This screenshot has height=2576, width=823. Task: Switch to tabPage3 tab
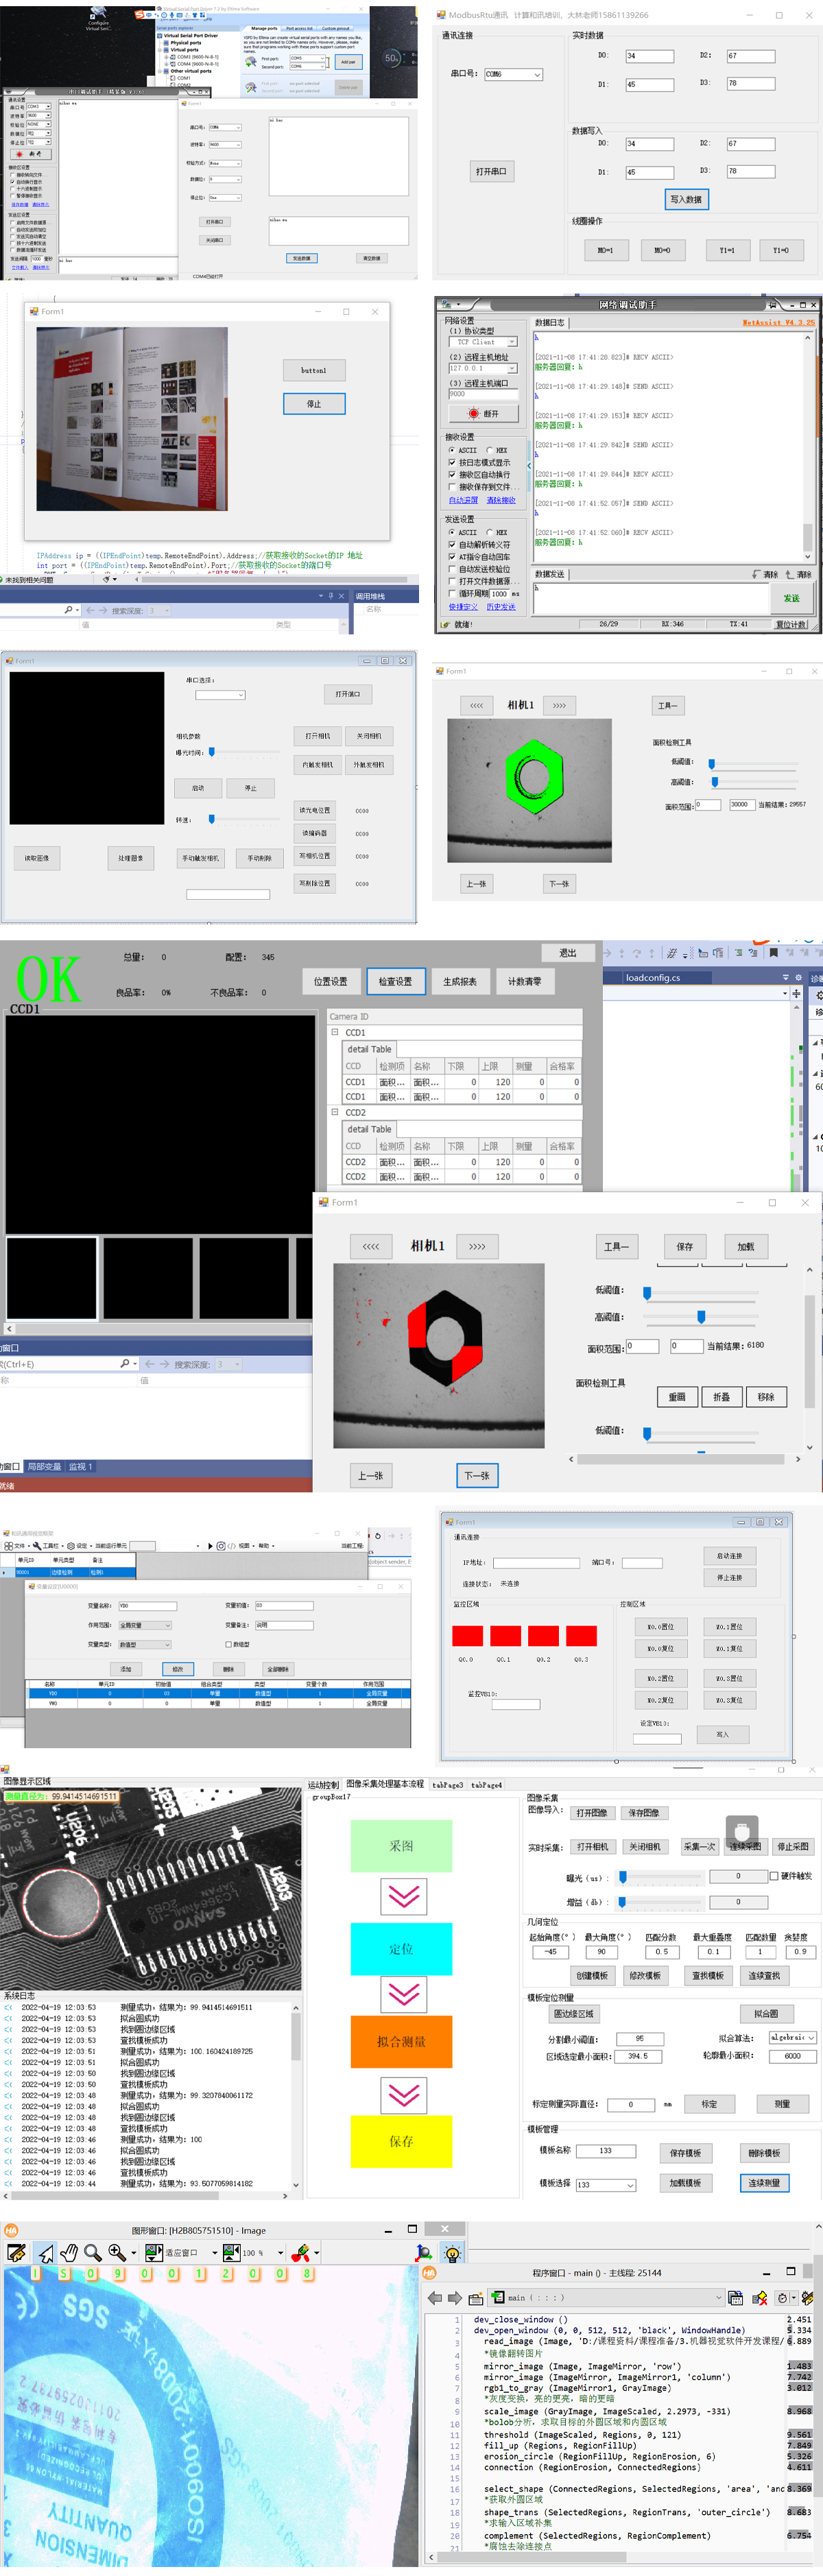[447, 1785]
